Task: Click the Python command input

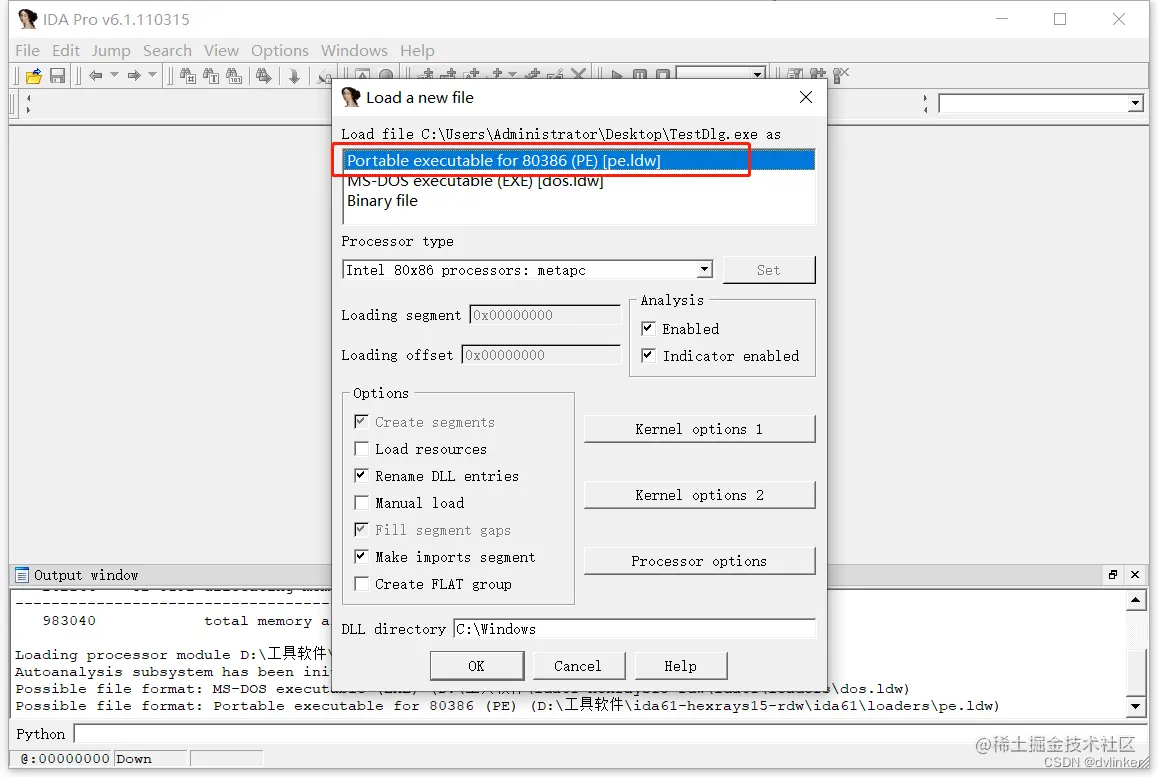Action: [x=609, y=733]
